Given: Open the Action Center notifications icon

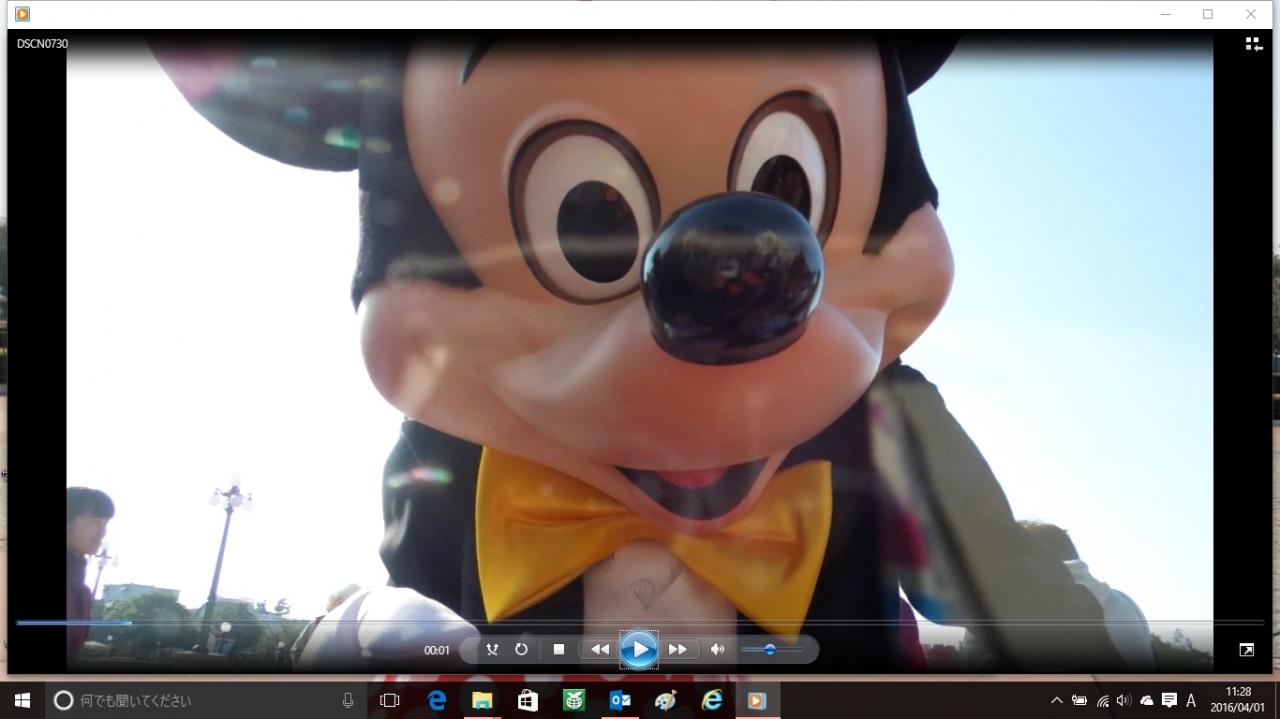Looking at the screenshot, I should pos(1168,701).
